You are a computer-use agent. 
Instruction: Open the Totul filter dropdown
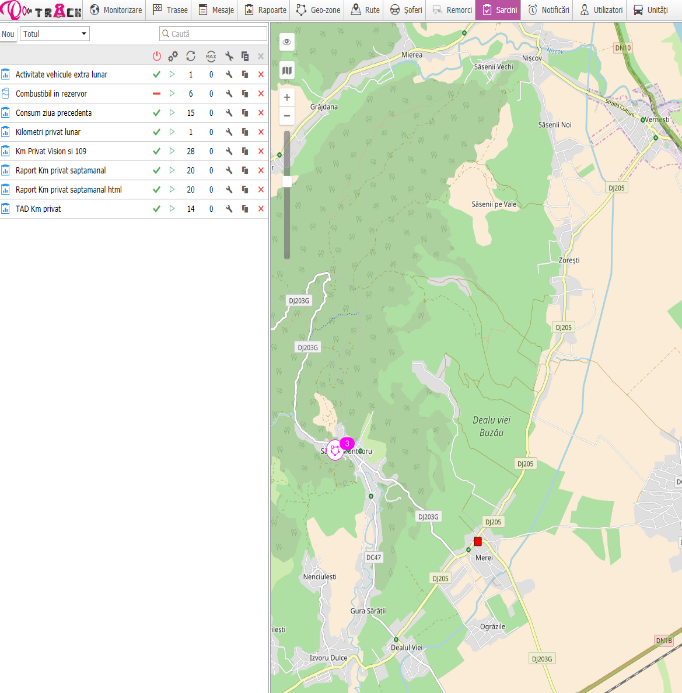tap(55, 34)
